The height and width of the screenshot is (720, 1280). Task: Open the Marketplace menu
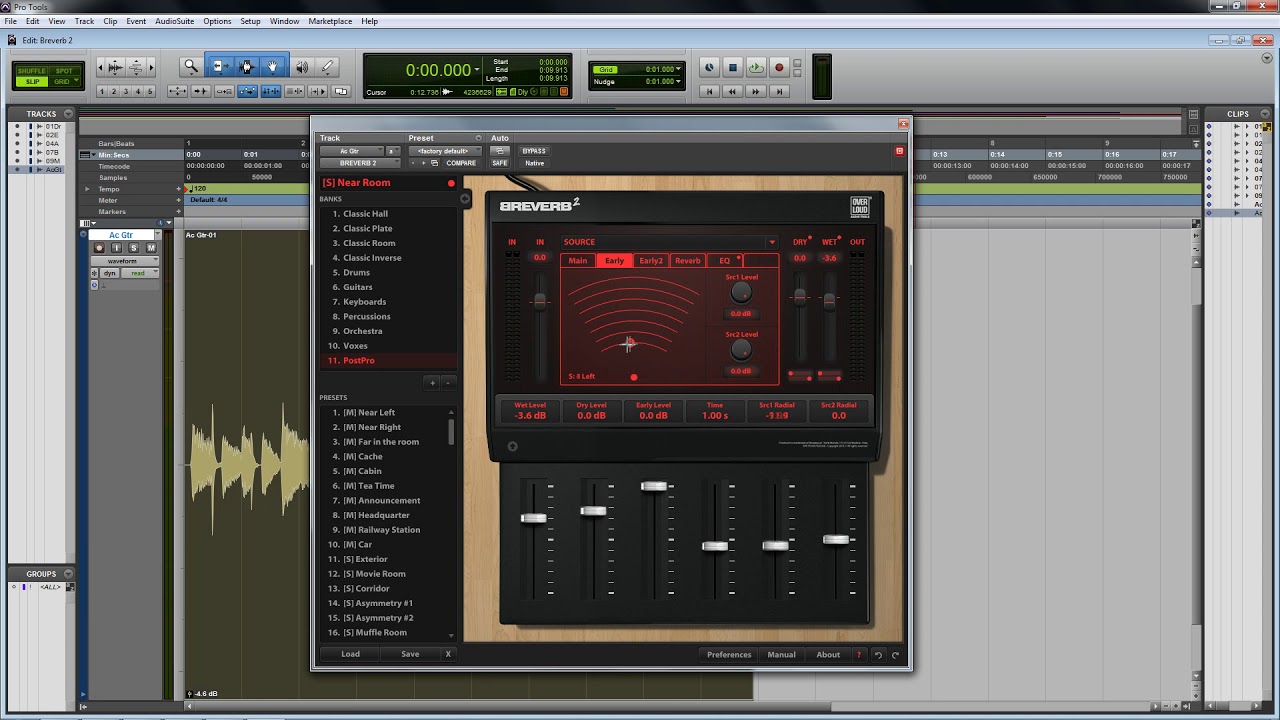(330, 21)
